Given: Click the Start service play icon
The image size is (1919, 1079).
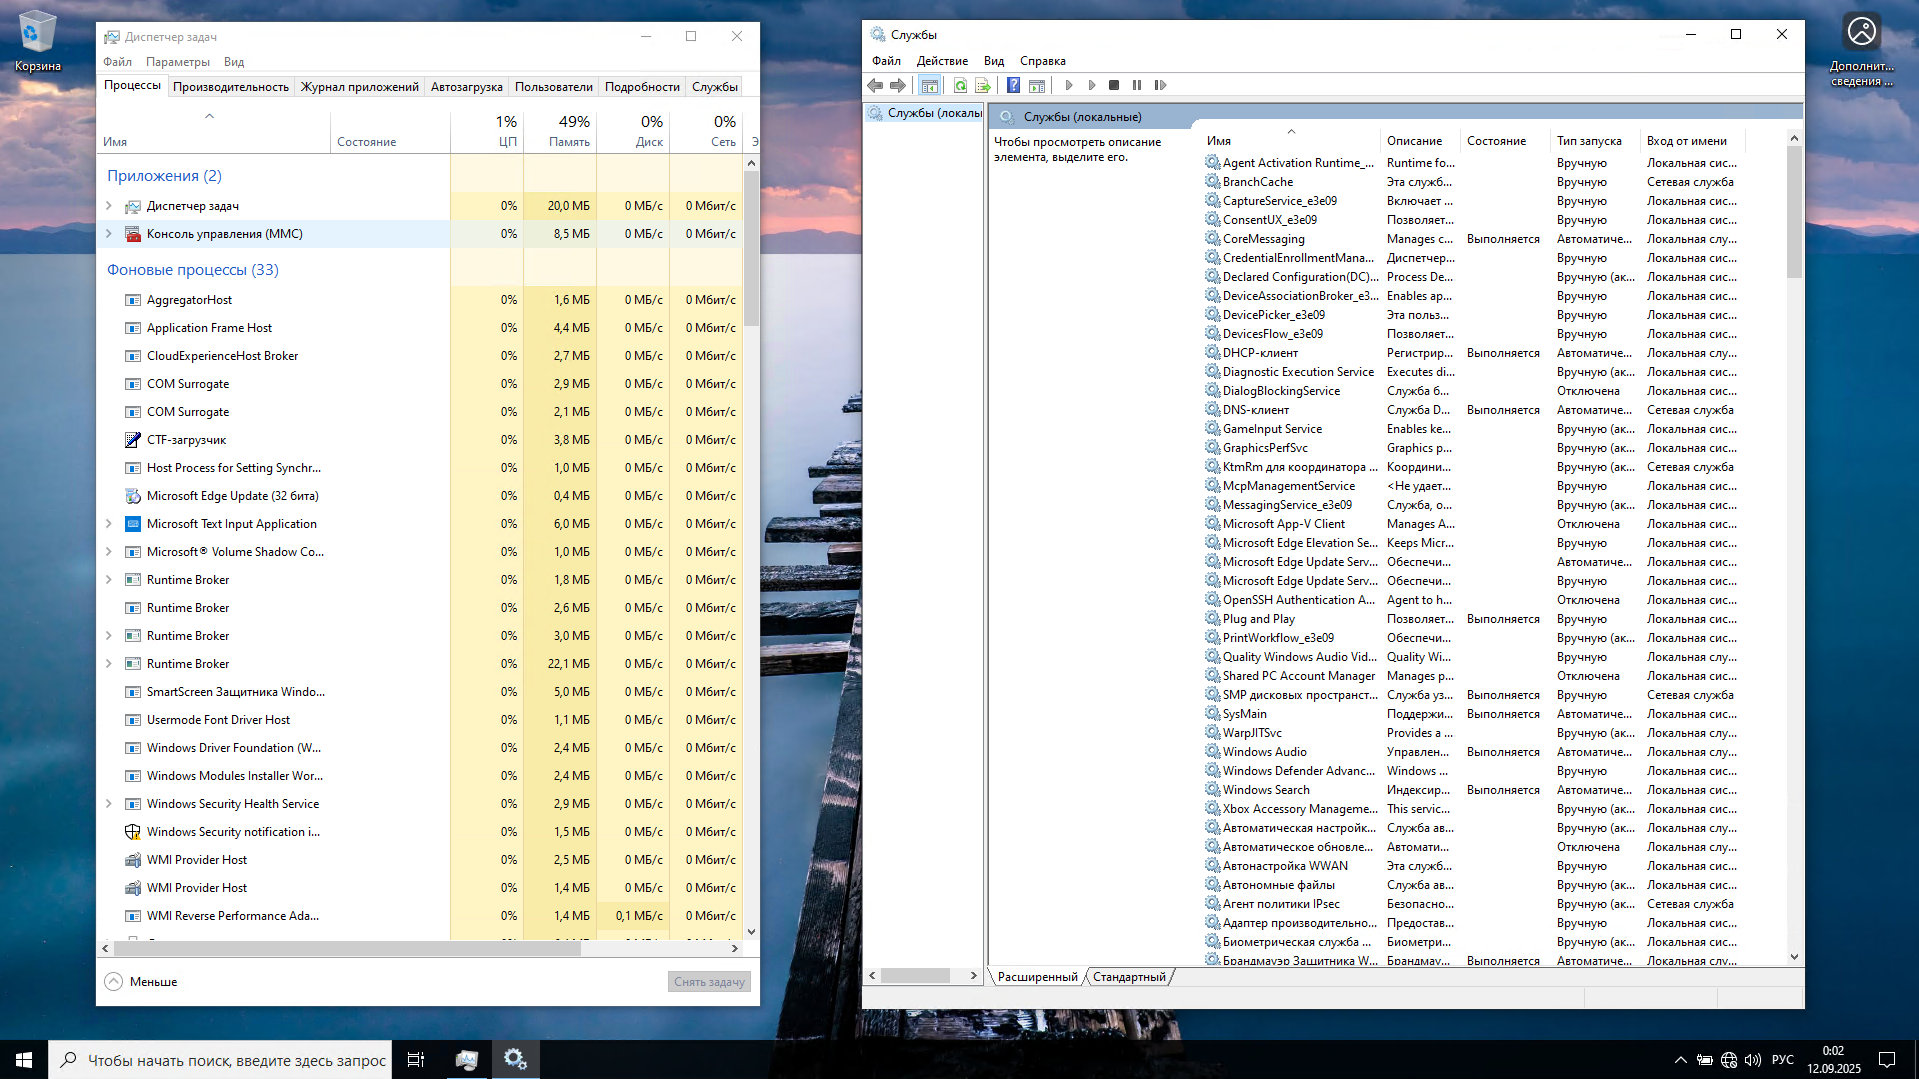Looking at the screenshot, I should point(1069,85).
